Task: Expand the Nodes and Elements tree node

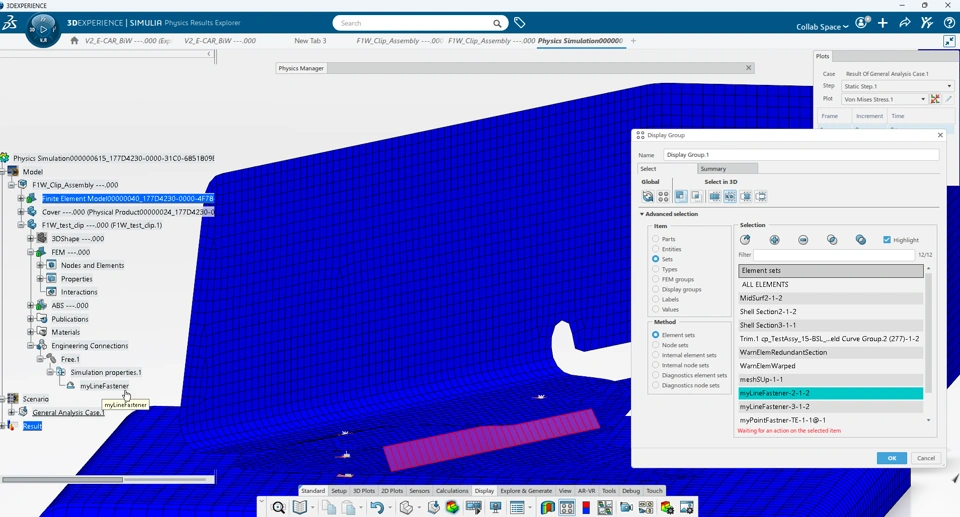Action: [40, 265]
